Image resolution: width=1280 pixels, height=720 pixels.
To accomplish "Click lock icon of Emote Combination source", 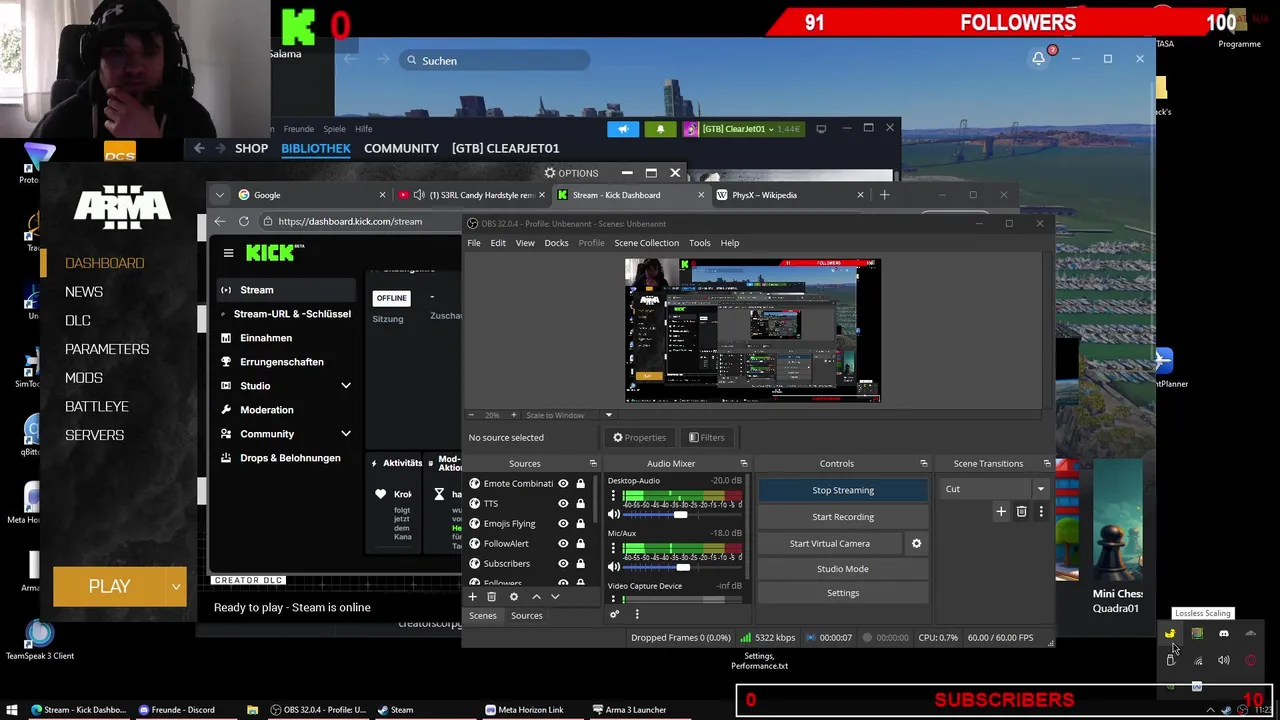I will tap(580, 484).
